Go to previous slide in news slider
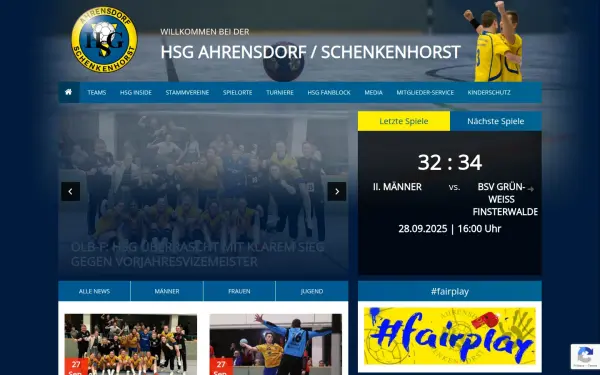The image size is (600, 375). click(x=71, y=191)
